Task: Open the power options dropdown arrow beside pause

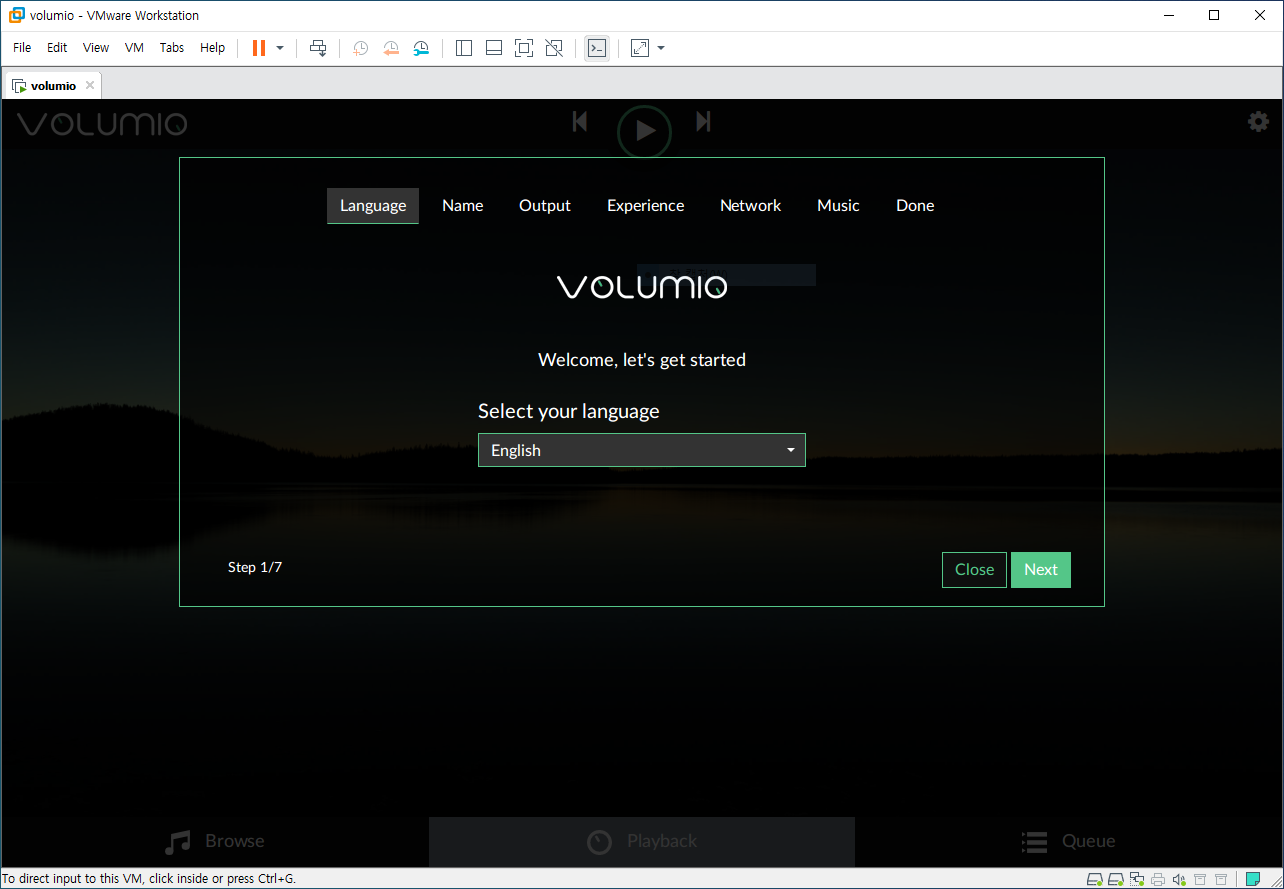Action: tap(280, 48)
